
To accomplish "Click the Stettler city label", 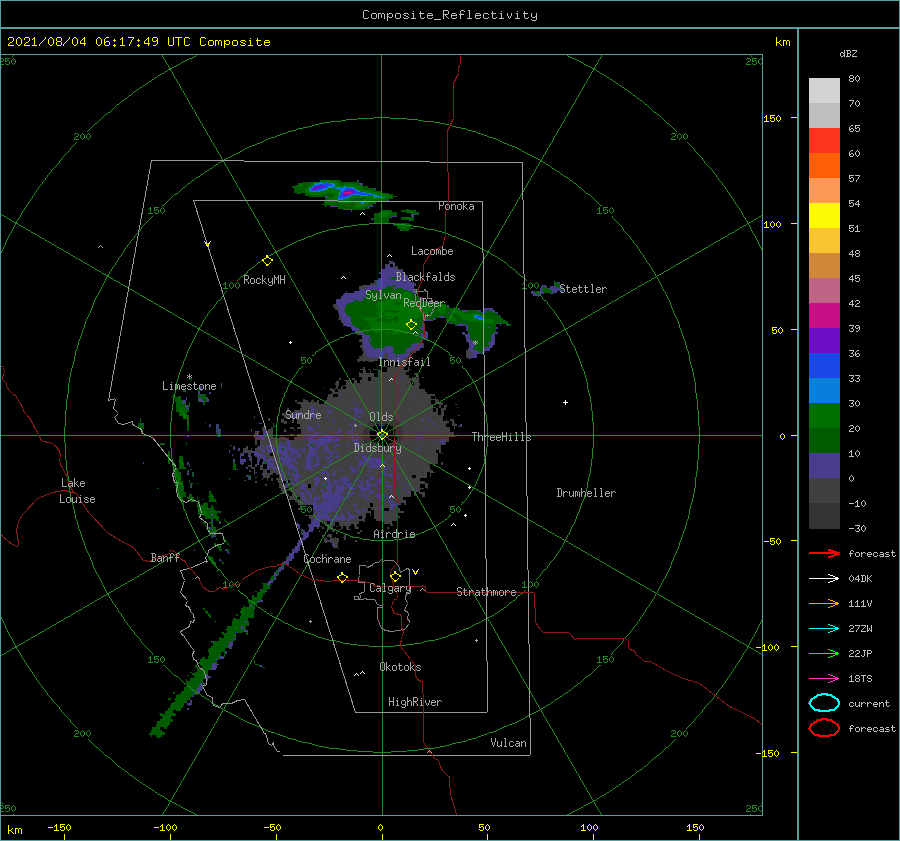I will [583, 289].
